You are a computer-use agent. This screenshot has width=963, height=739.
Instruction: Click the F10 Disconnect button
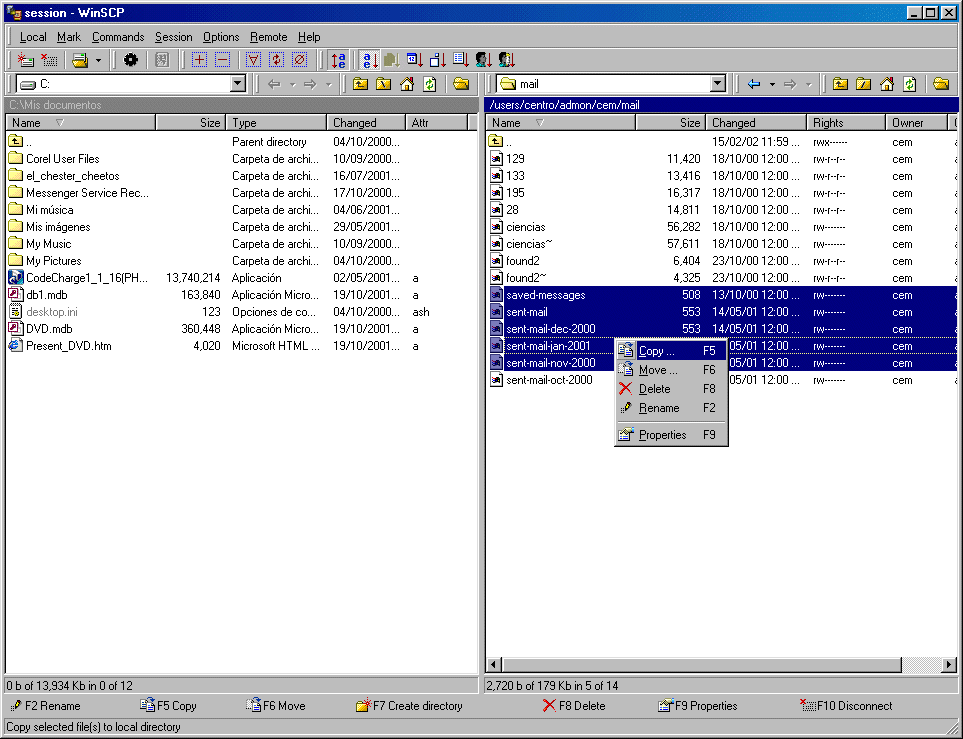(846, 706)
